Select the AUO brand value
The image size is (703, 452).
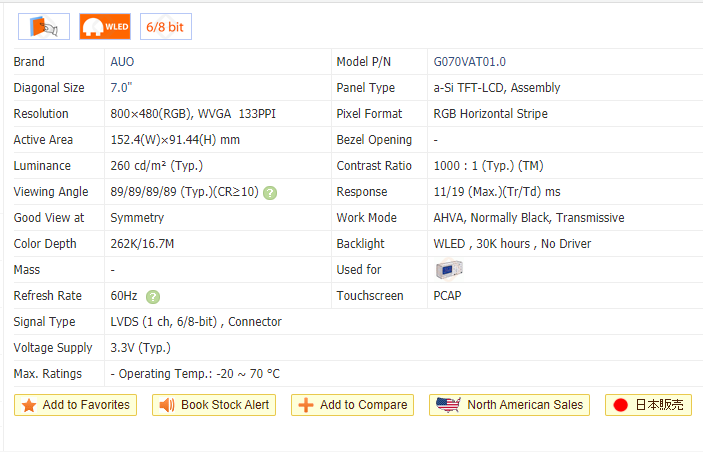pyautogui.click(x=122, y=62)
